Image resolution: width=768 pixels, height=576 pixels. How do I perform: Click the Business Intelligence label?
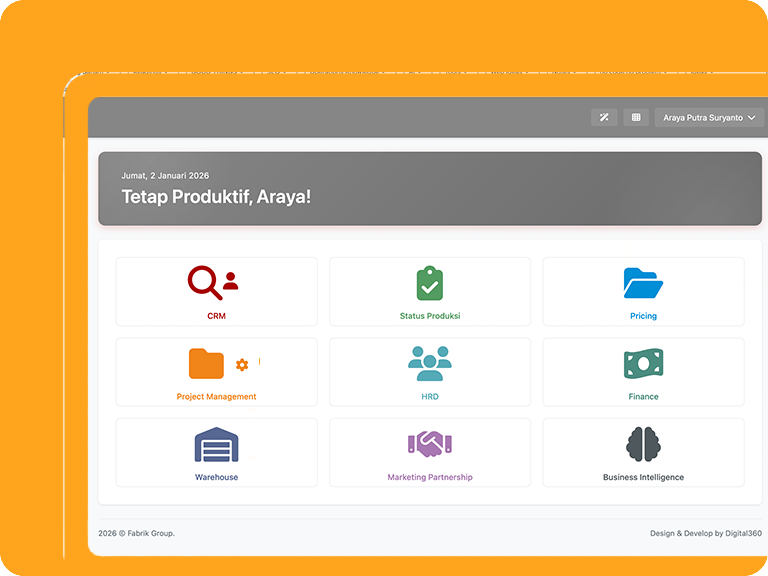click(643, 477)
